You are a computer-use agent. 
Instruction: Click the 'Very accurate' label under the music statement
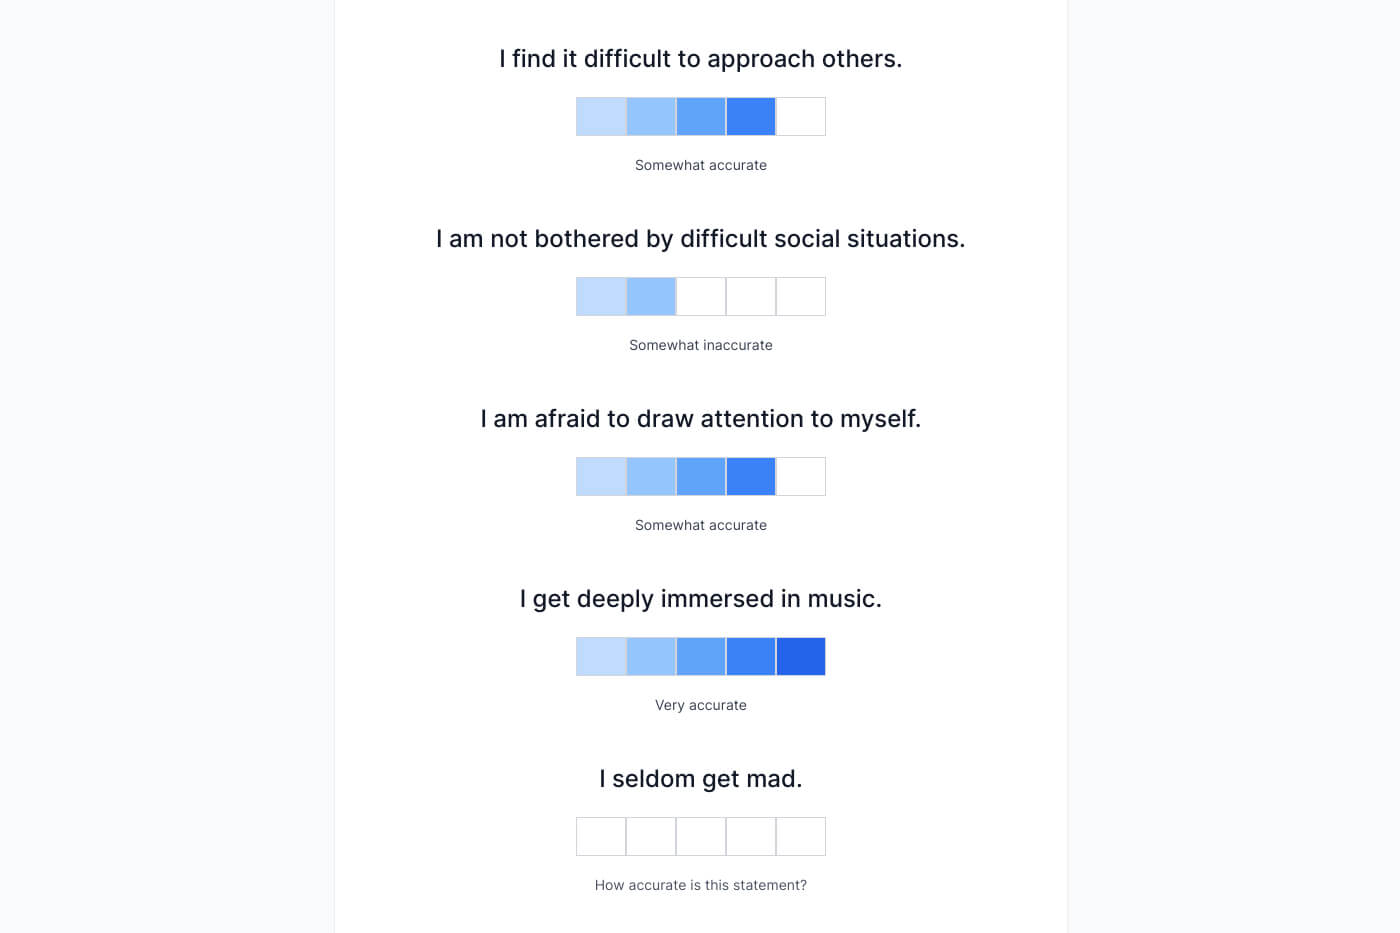[701, 705]
